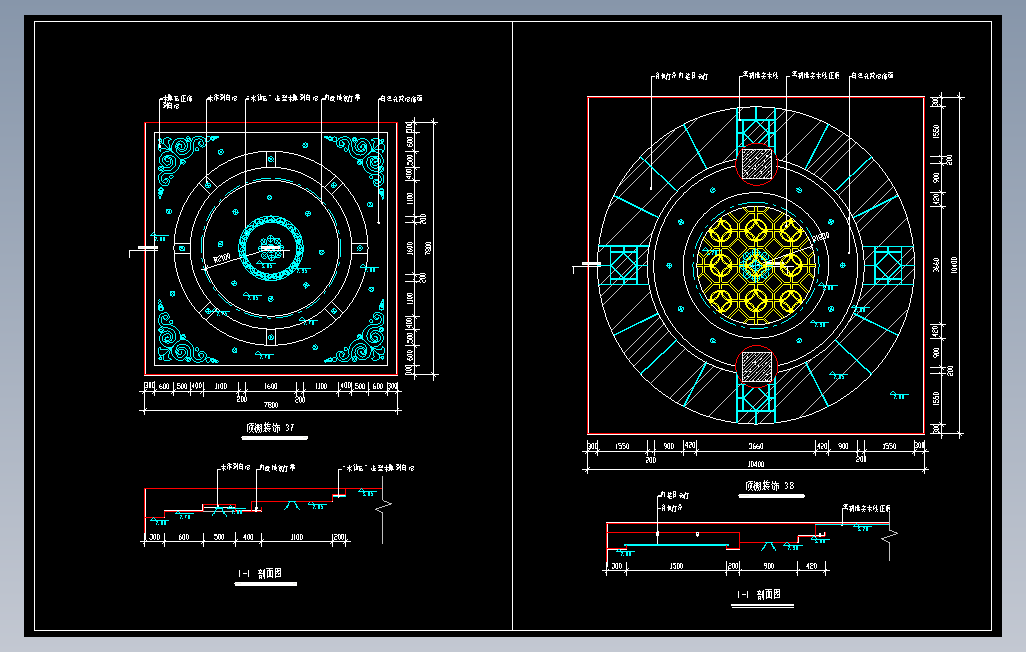Select the bottom-left corner scroll ornament in drawing 37
1026x652 pixels.
[186, 332]
